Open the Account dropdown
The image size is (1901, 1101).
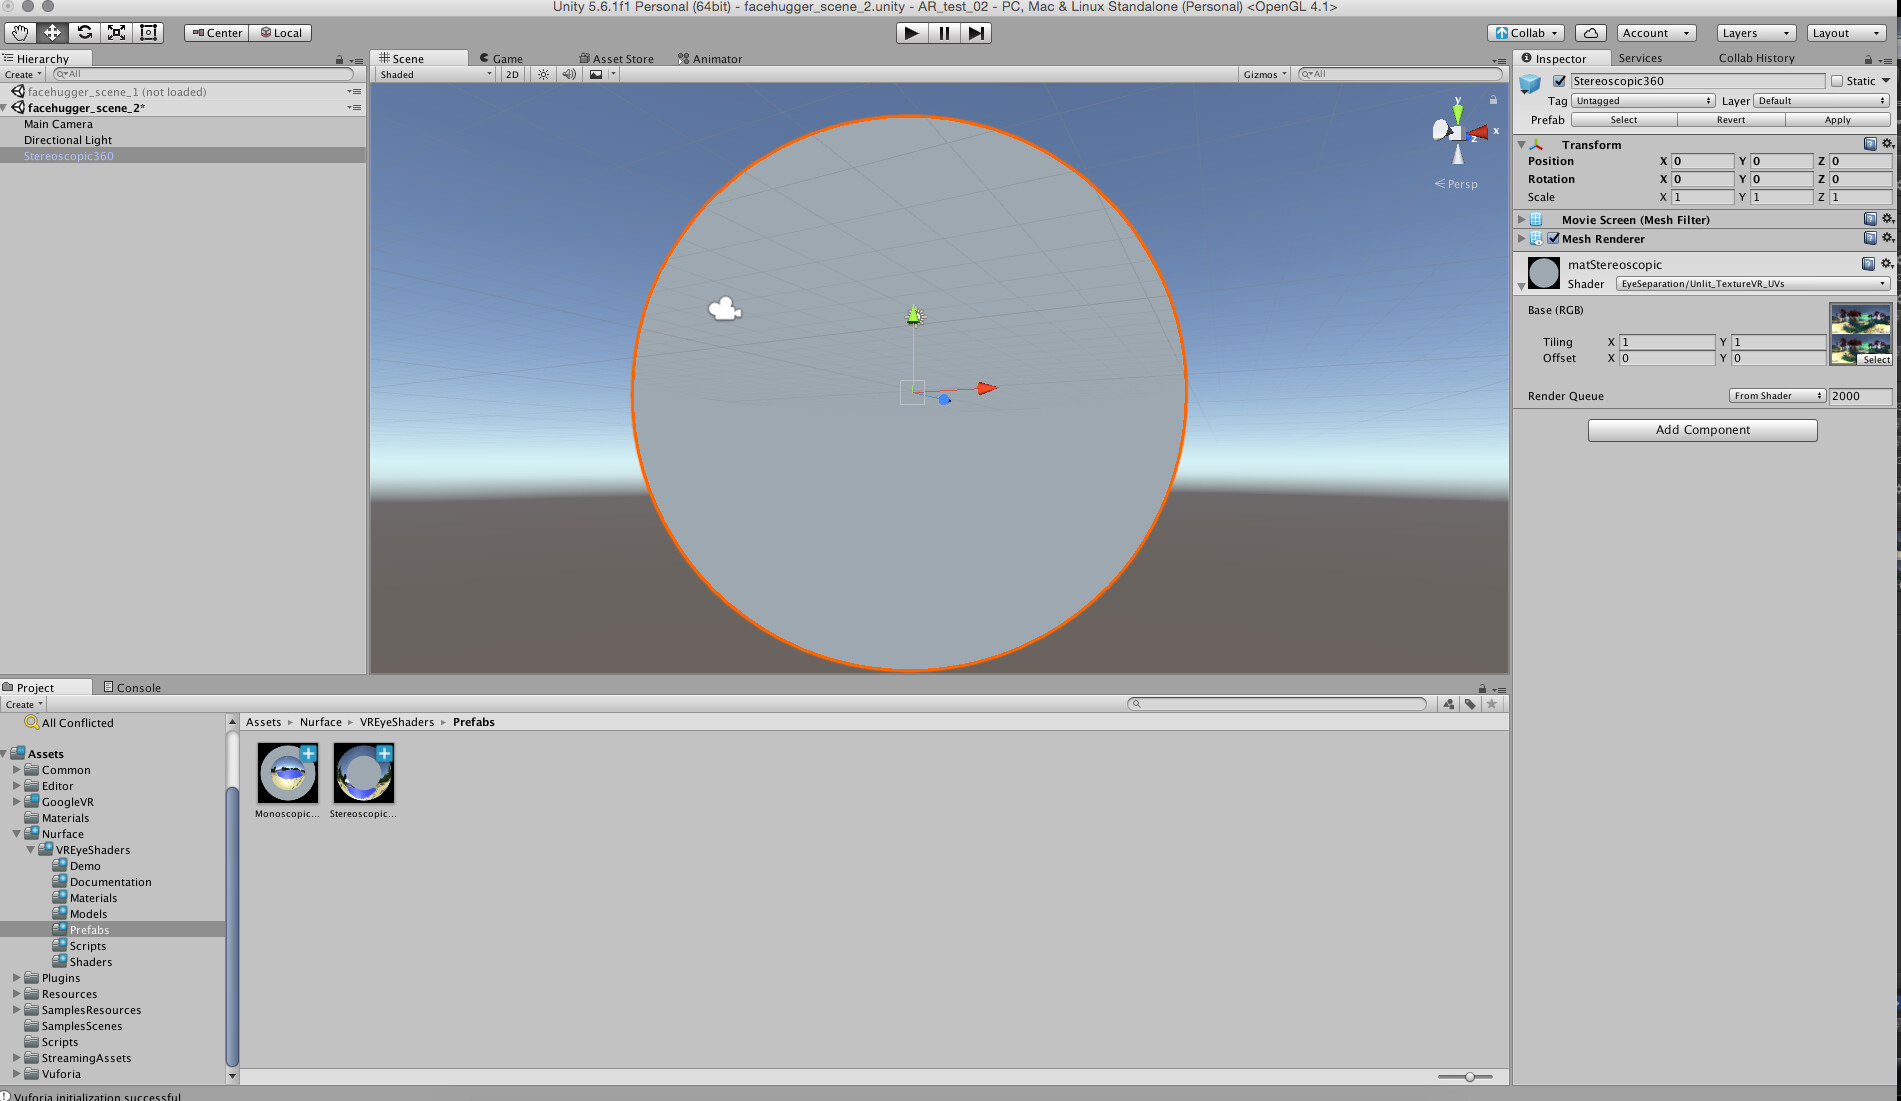click(x=1656, y=33)
